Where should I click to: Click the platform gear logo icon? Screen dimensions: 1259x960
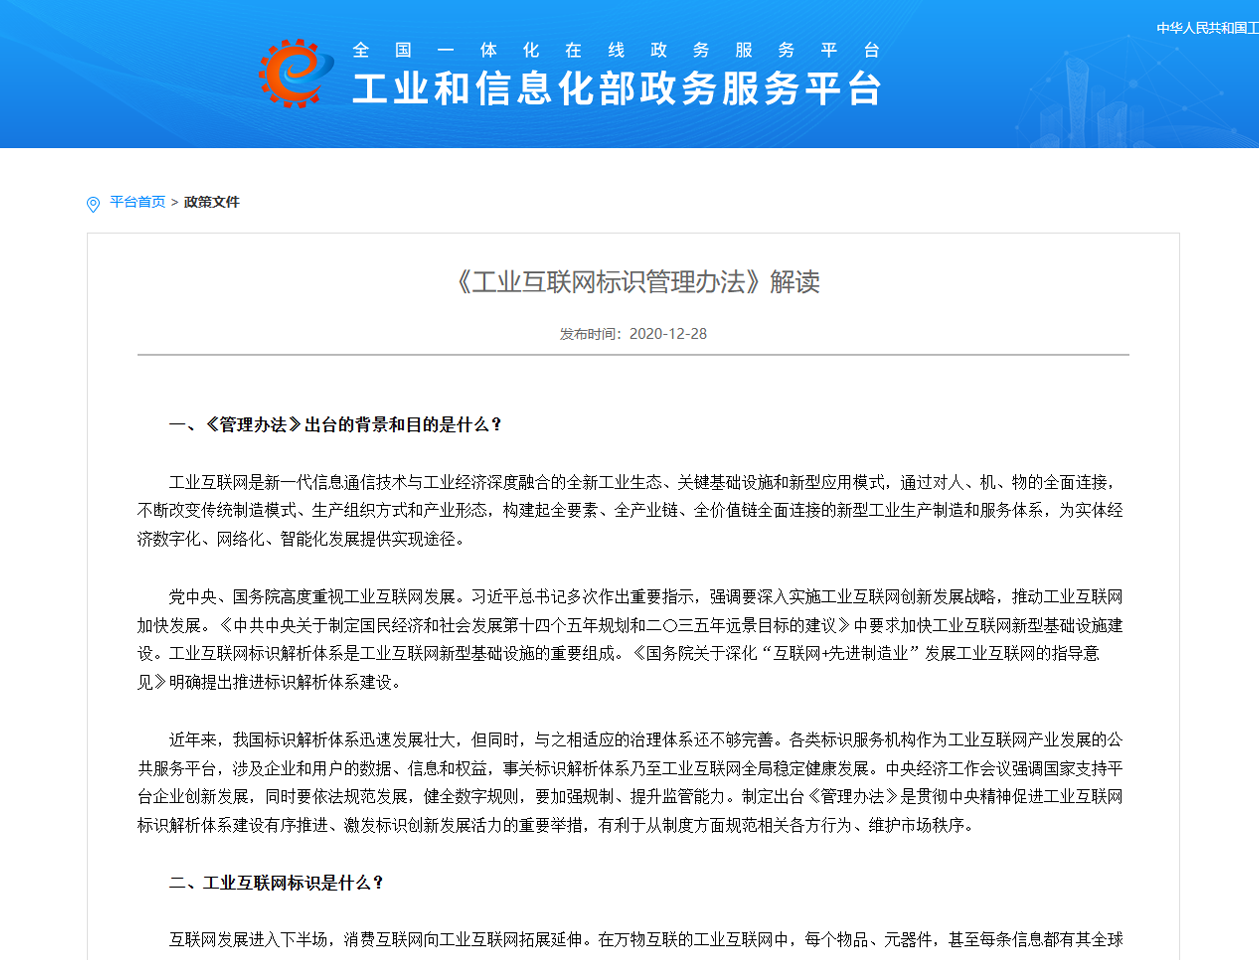[296, 73]
